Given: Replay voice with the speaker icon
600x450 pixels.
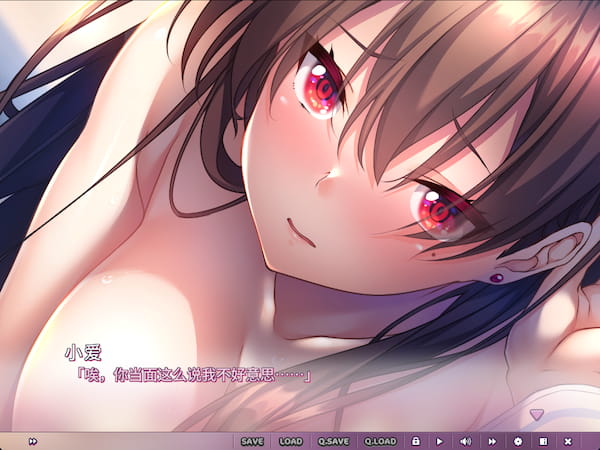Looking at the screenshot, I should [x=465, y=442].
